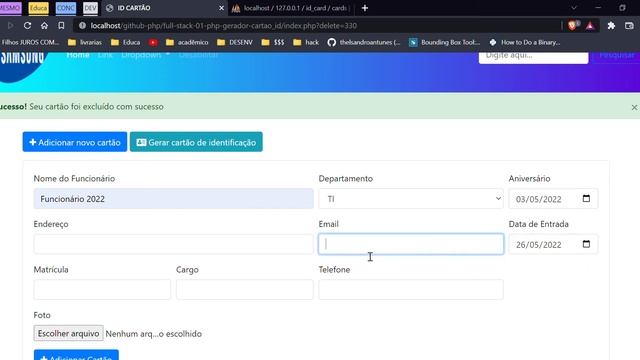Close the ID CARTÃO tab
Image resolution: width=640 pixels, height=360 pixels.
click(221, 8)
